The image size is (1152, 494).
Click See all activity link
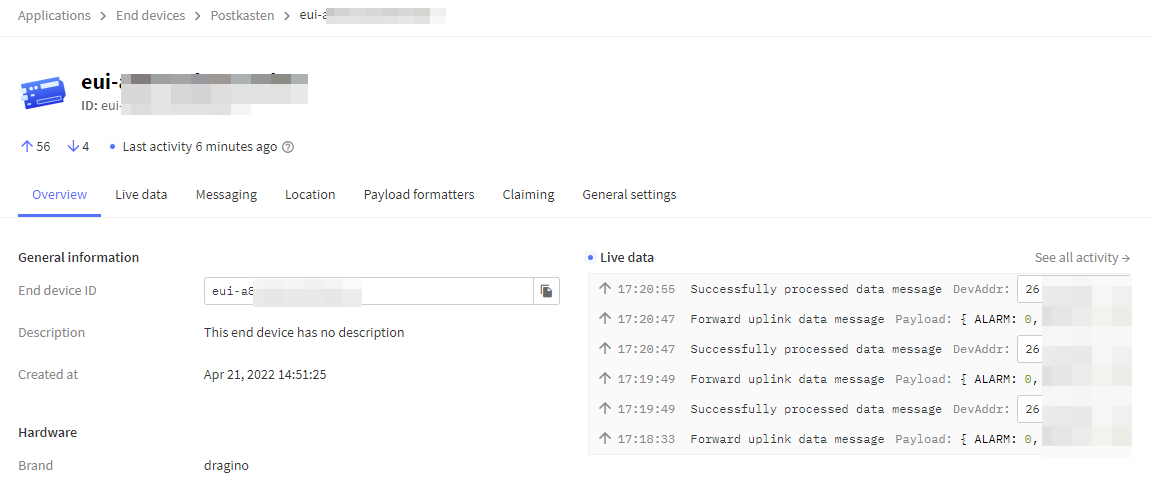[x=1082, y=257]
